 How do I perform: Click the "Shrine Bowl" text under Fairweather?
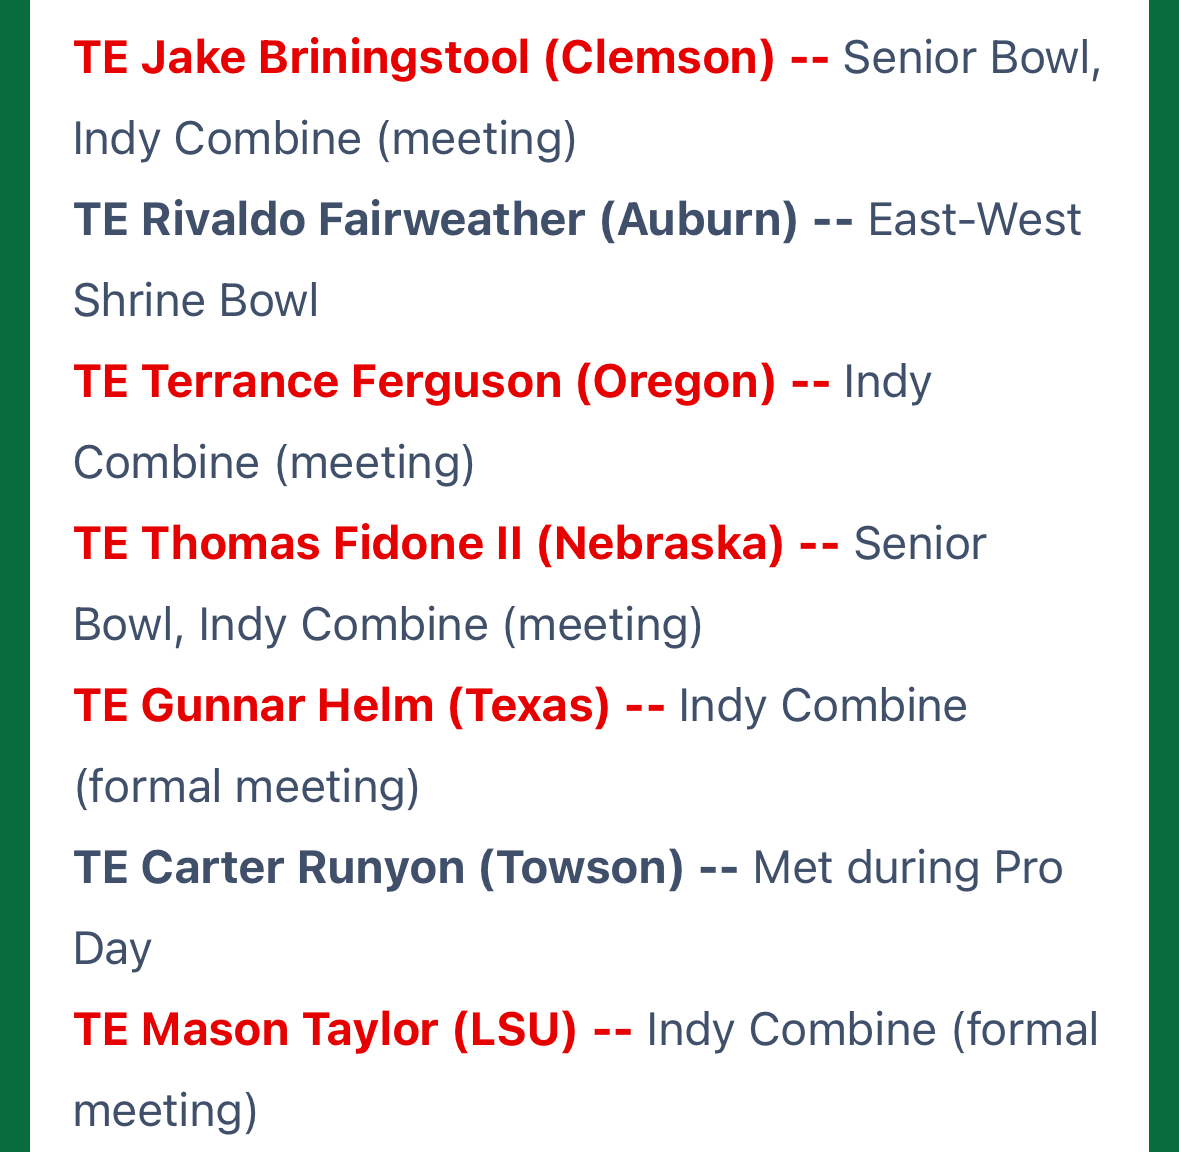point(196,301)
